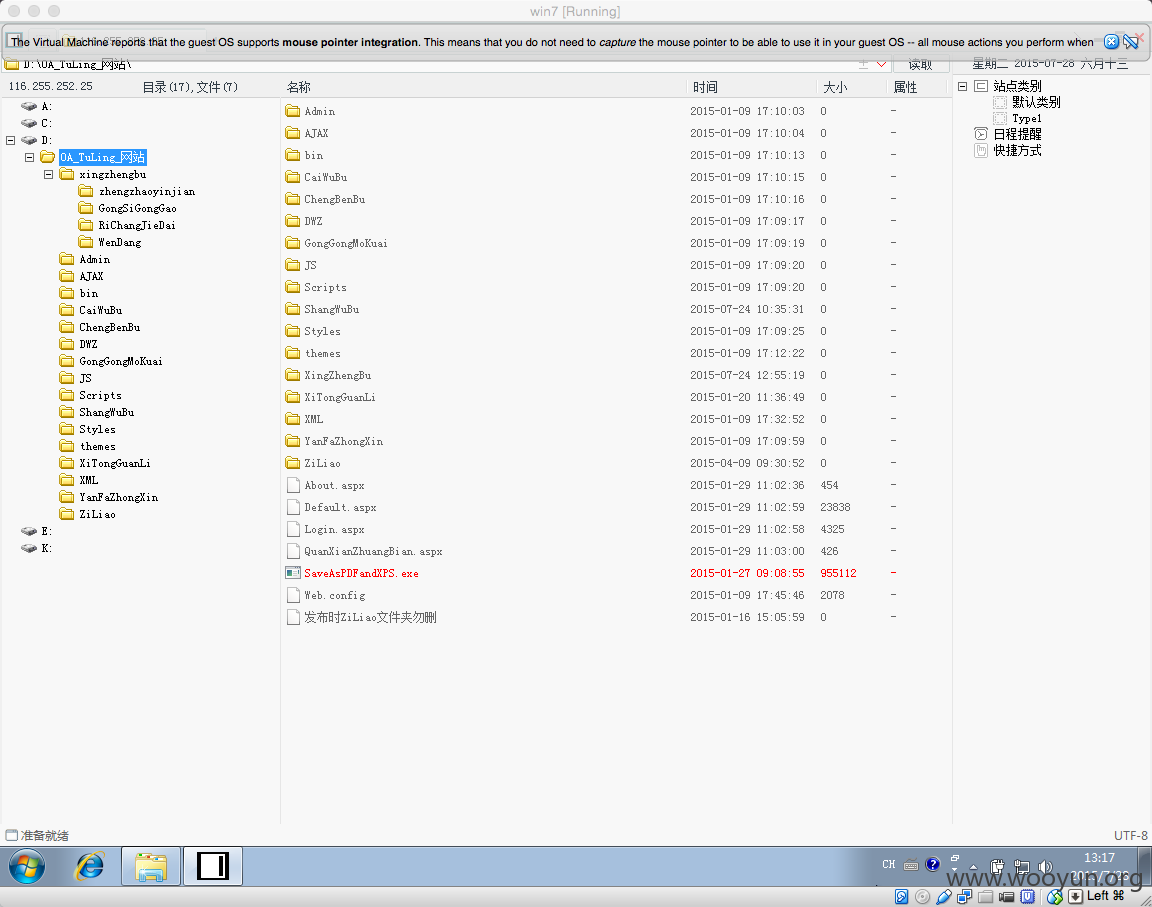Click the keyboard icon in language bar
Screen dimensions: 1152x907
point(911,865)
